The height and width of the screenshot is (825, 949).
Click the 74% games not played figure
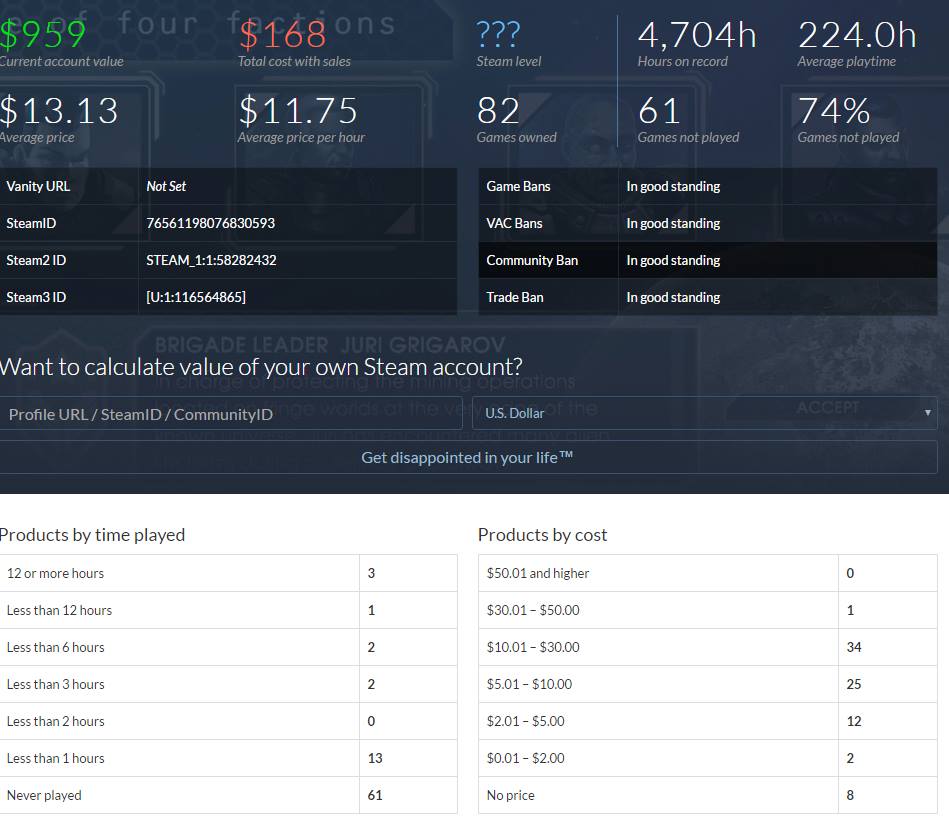tap(834, 111)
